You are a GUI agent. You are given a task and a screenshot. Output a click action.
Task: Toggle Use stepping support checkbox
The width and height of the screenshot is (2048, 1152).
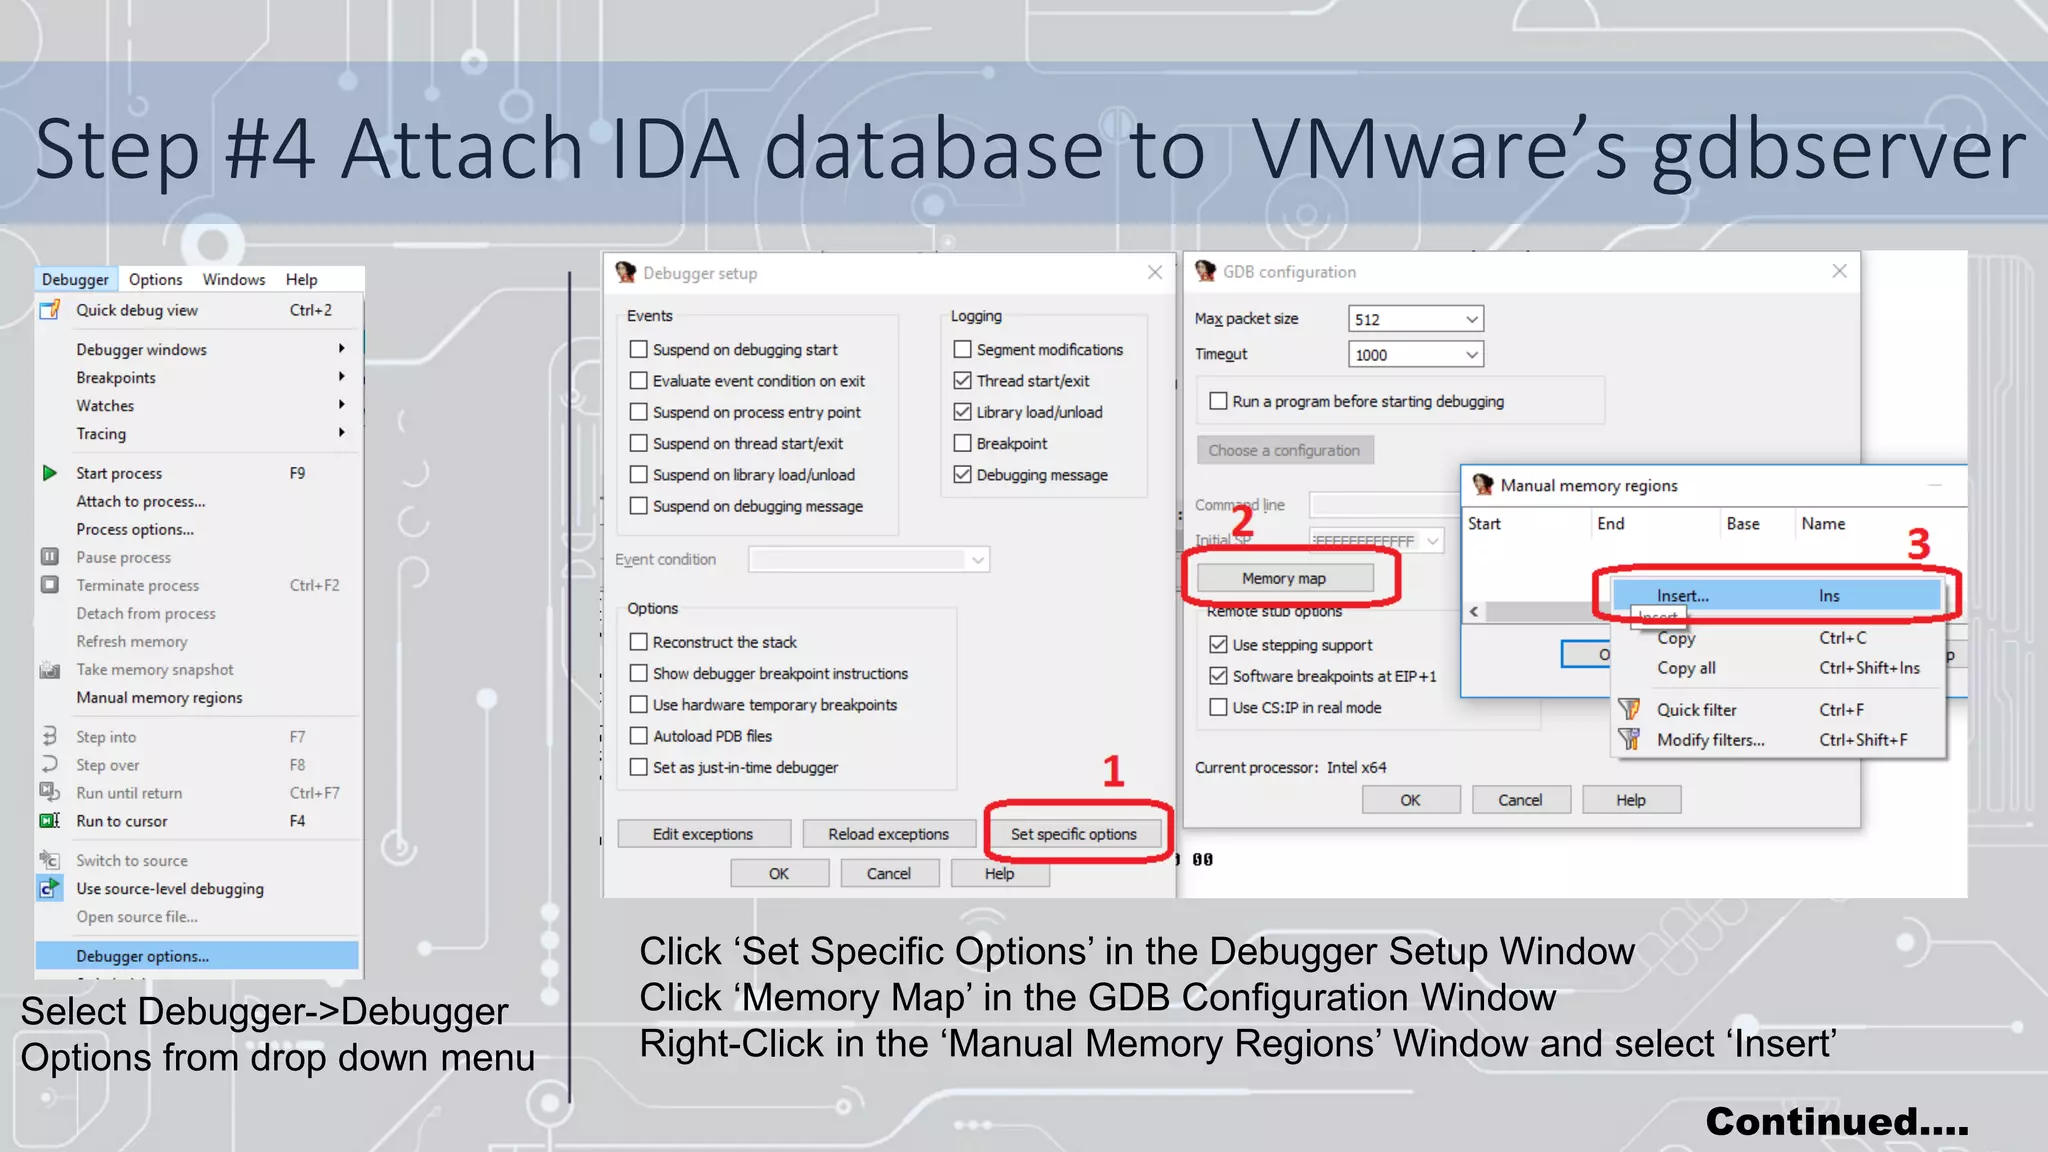point(1218,644)
